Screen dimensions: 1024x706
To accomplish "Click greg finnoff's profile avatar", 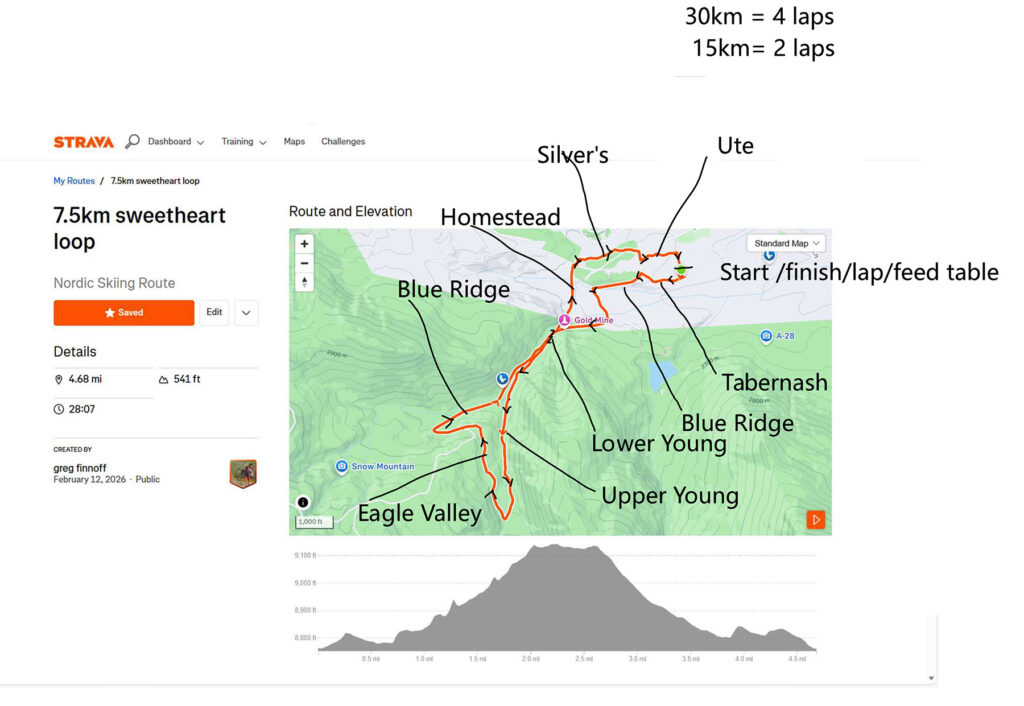I will coord(243,474).
